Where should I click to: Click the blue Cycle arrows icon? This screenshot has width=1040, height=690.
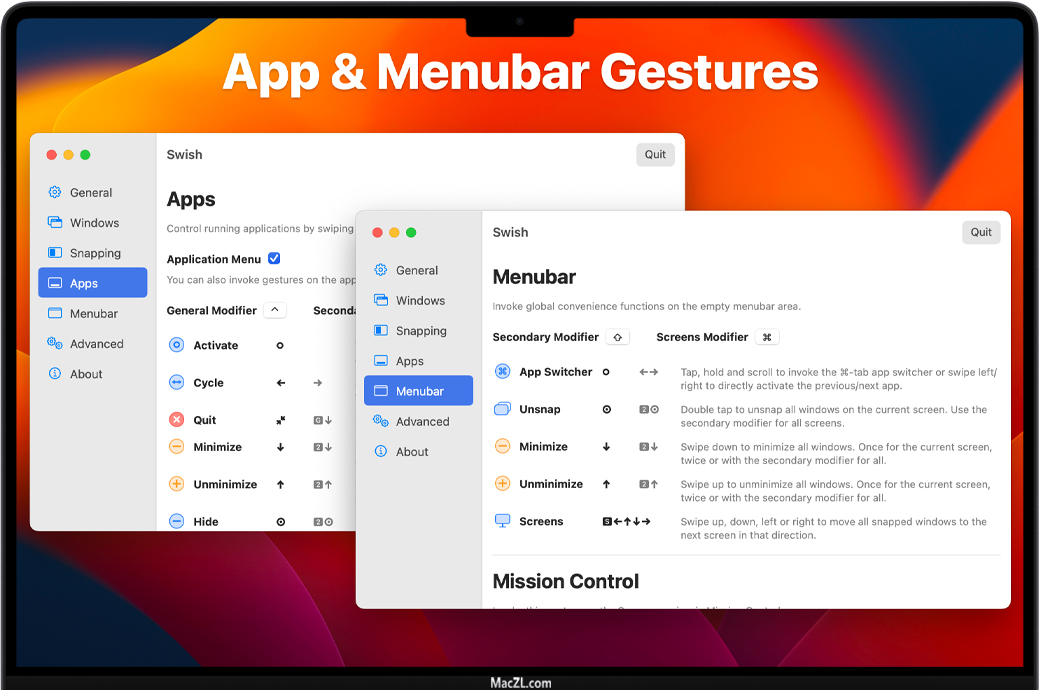177,383
